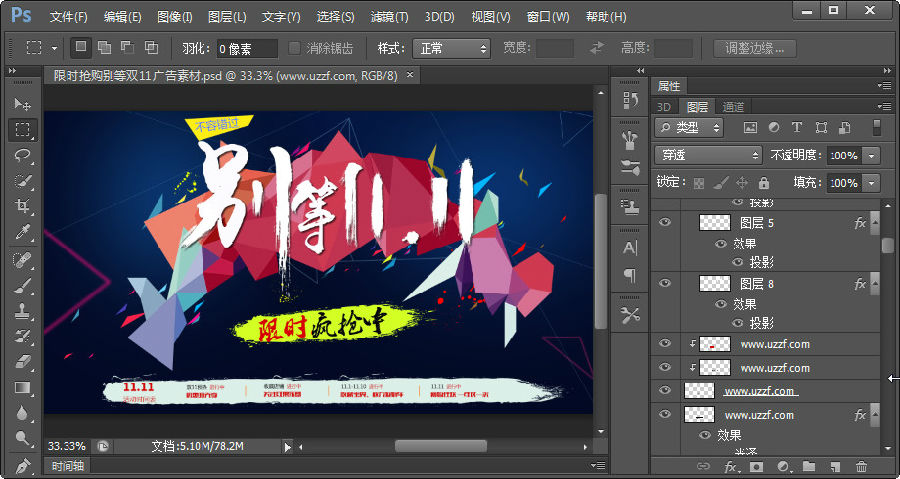Toggle visibility of 图层 8 layer
Viewport: 900px width, 479px height.
[x=665, y=283]
